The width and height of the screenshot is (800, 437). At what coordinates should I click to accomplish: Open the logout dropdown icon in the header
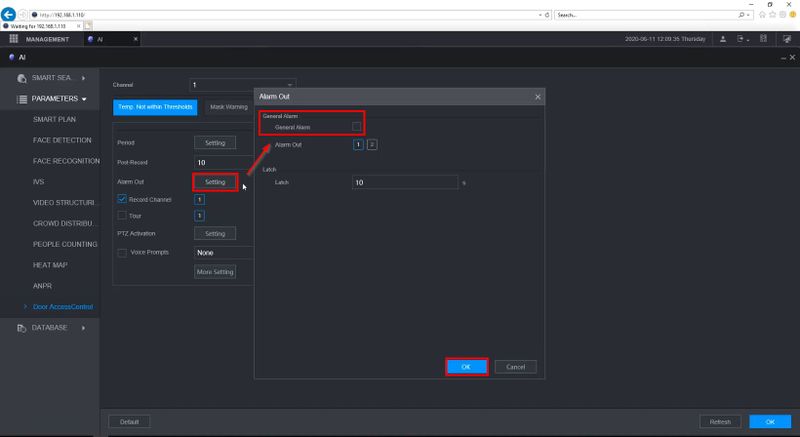(742, 39)
